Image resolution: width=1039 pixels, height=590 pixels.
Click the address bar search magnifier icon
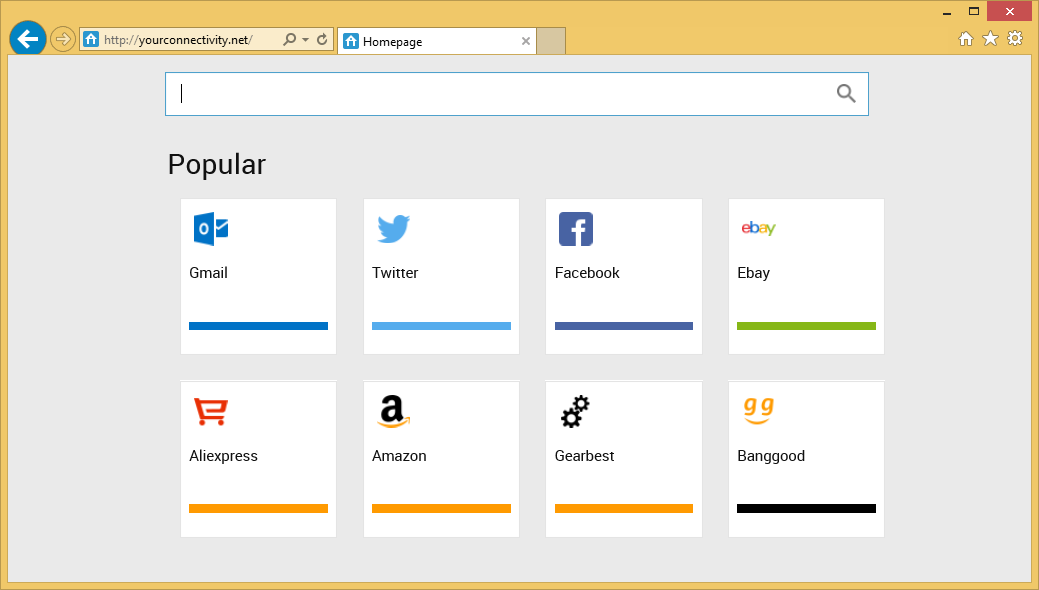click(290, 39)
